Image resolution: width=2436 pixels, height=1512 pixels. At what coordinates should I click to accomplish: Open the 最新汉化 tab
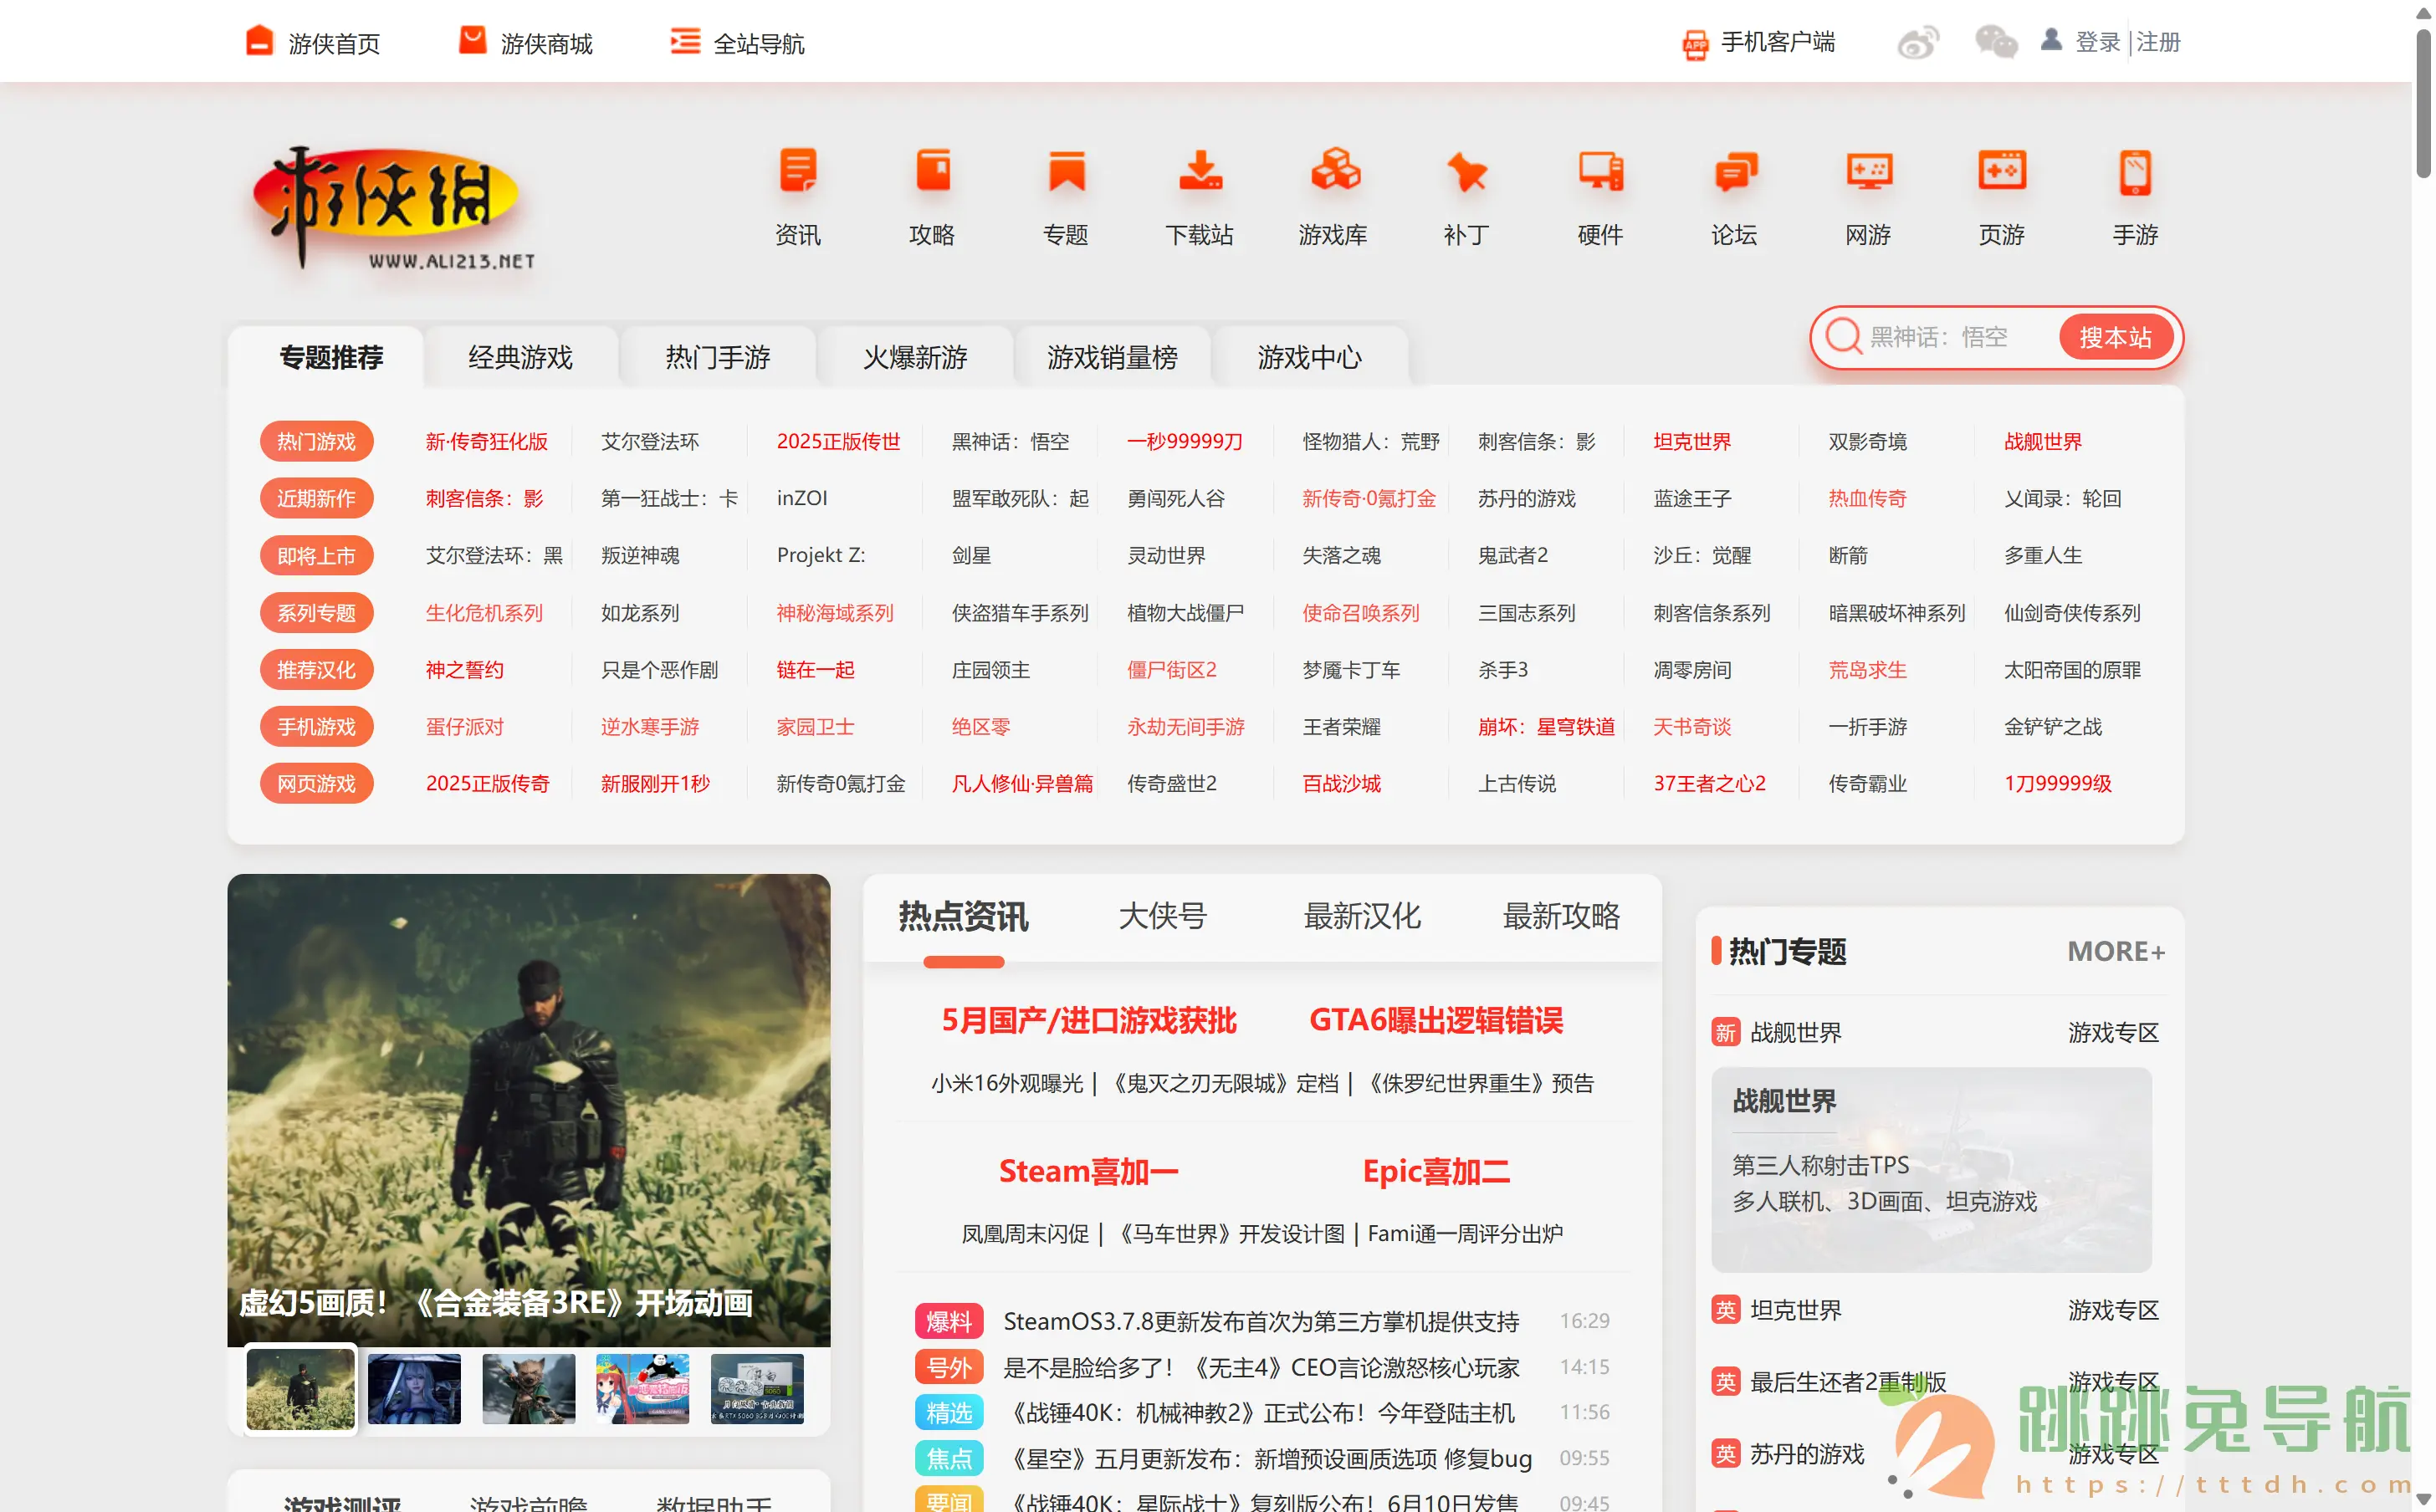point(1362,916)
